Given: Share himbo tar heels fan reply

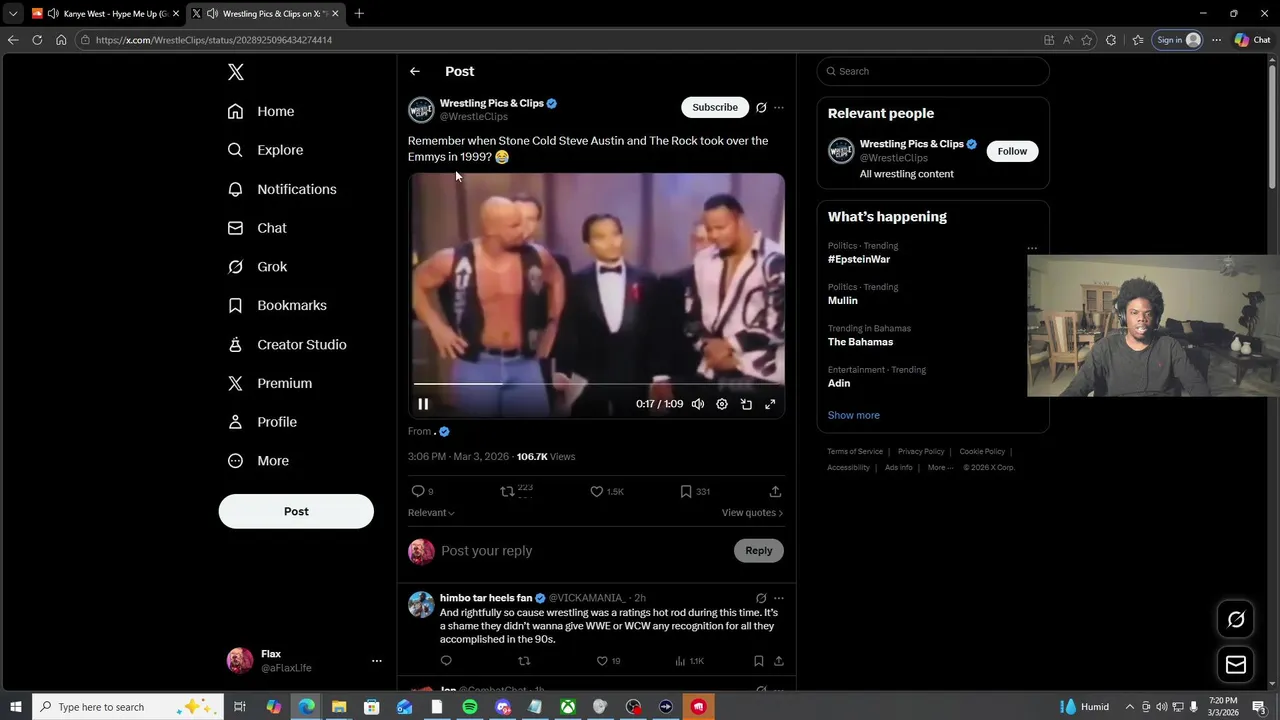Looking at the screenshot, I should [x=779, y=661].
